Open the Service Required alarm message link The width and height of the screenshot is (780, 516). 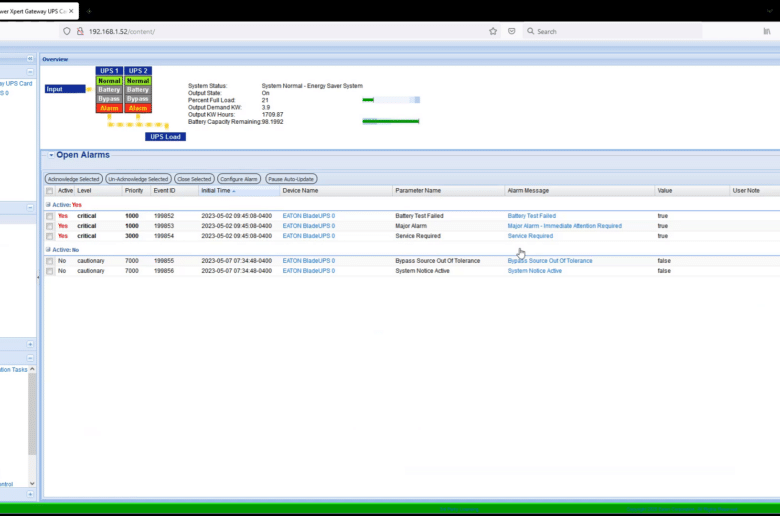tap(530, 236)
